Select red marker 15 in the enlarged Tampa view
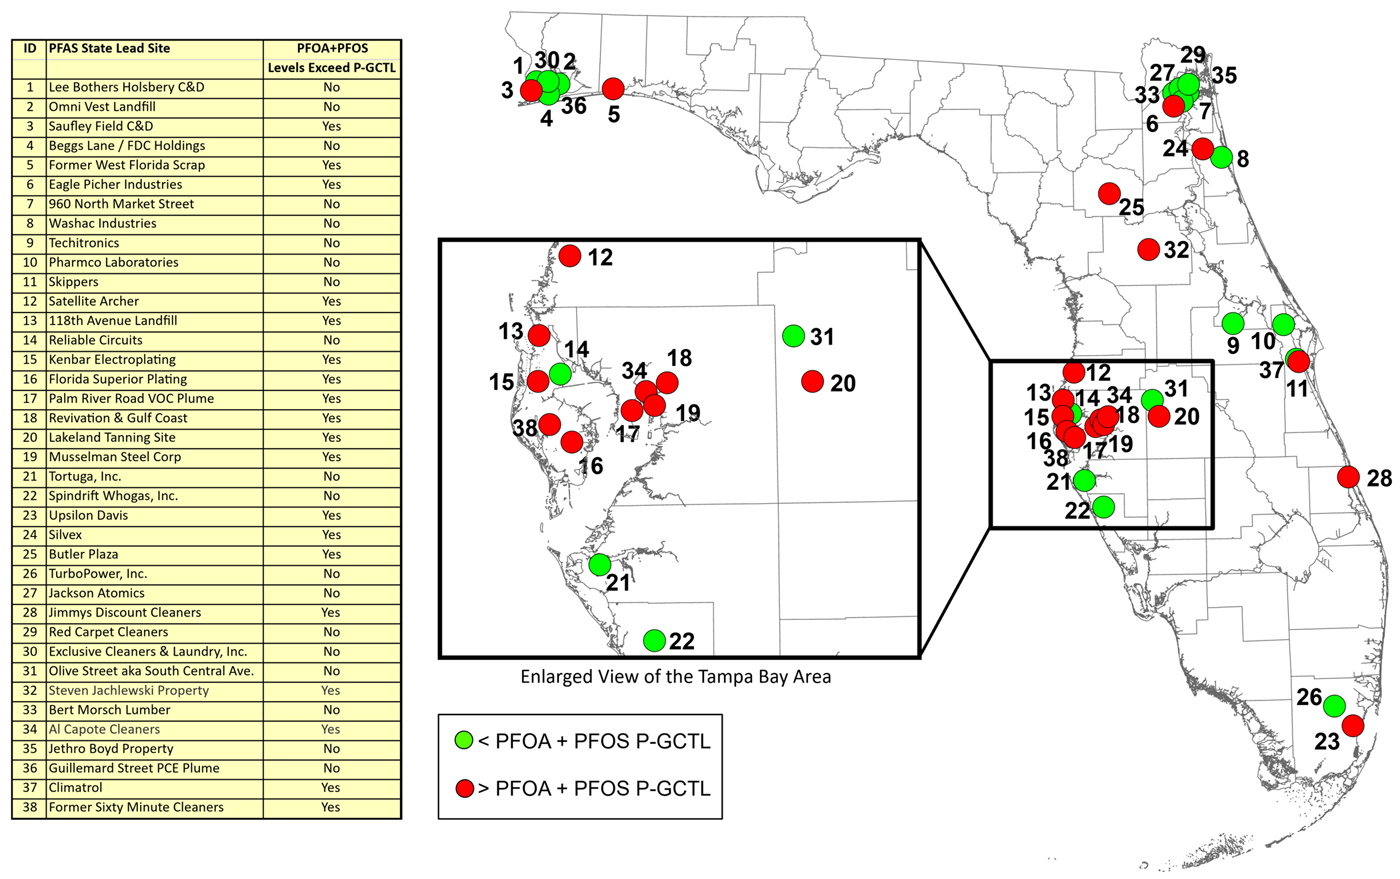Image resolution: width=1400 pixels, height=879 pixels. coord(538,381)
